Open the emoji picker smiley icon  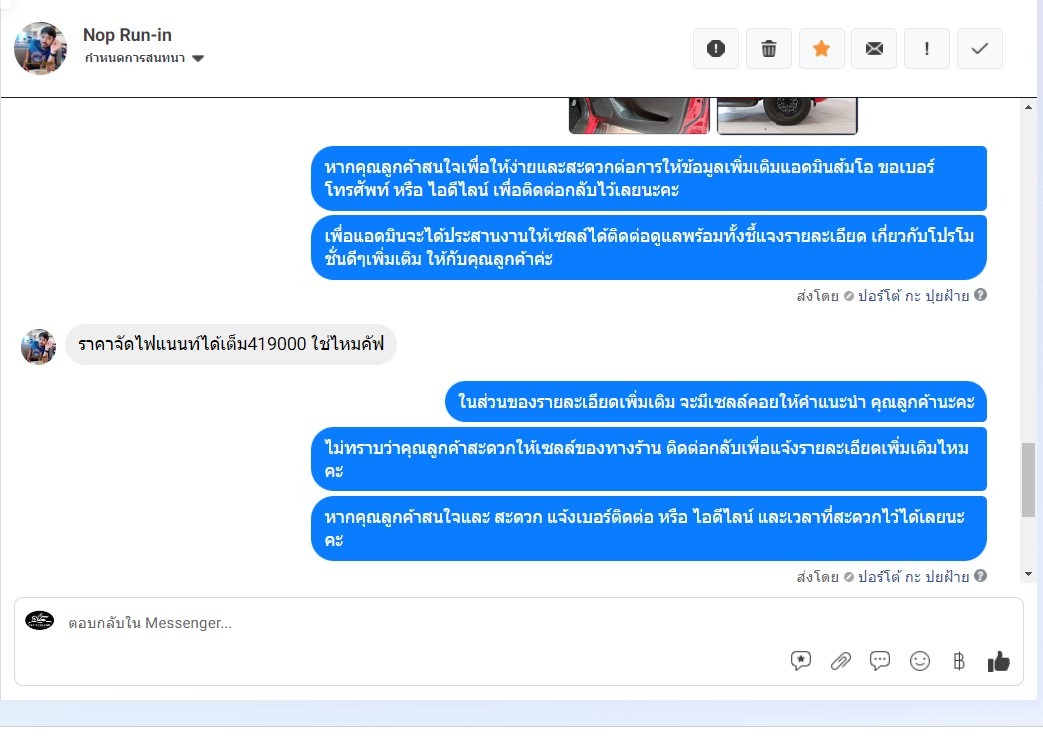click(920, 661)
